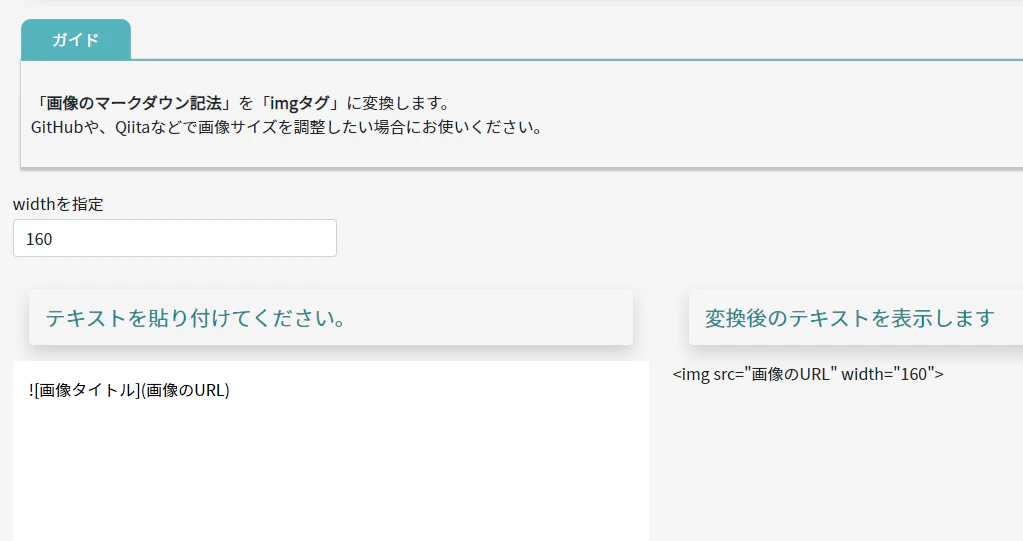The image size is (1023, 541).
Task: Click the '![画像タイトル](画像のURL)' sample text
Action: (x=129, y=390)
